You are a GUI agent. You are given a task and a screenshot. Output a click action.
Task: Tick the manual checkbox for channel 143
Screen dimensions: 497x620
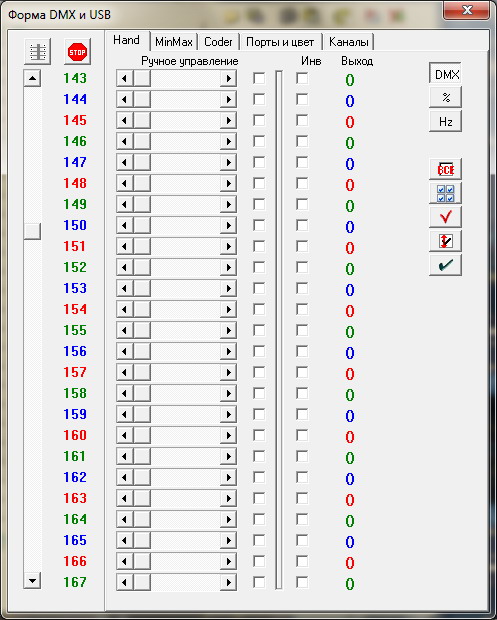[259, 78]
